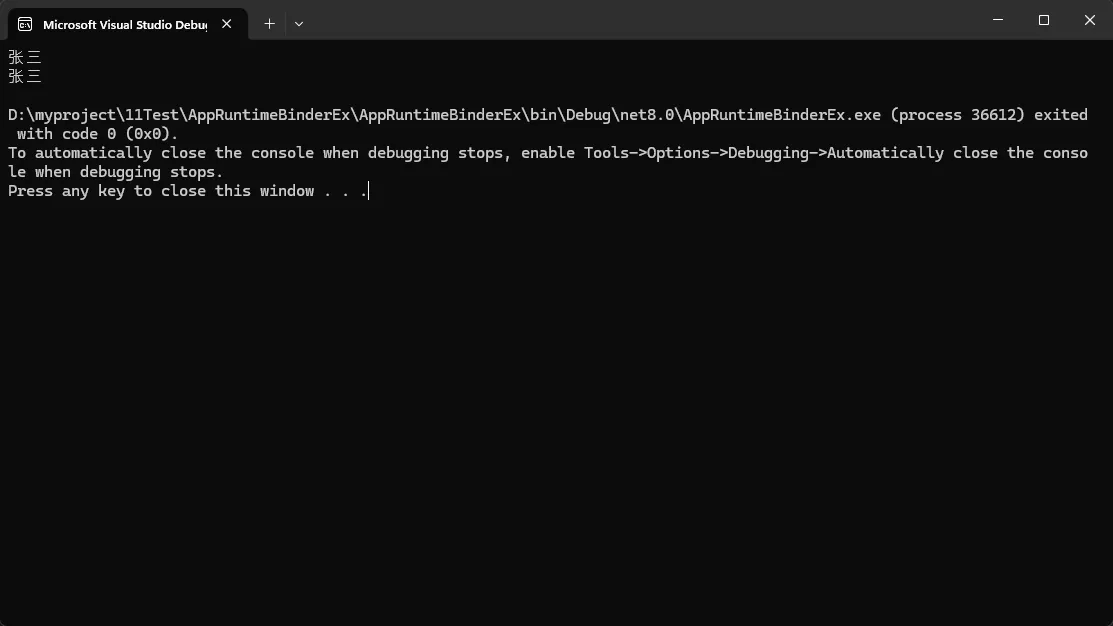Click the terminal icon on the tab
Image resolution: width=1113 pixels, height=626 pixels.
pyautogui.click(x=25, y=24)
